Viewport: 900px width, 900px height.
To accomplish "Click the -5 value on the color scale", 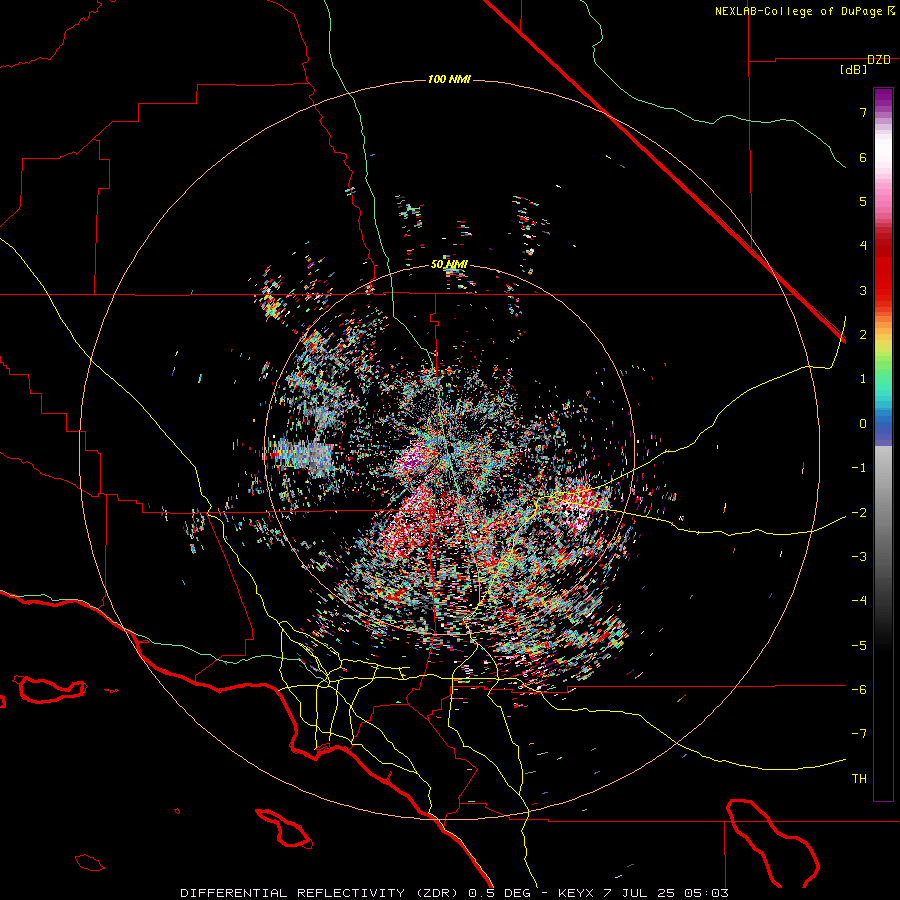I will tap(859, 645).
